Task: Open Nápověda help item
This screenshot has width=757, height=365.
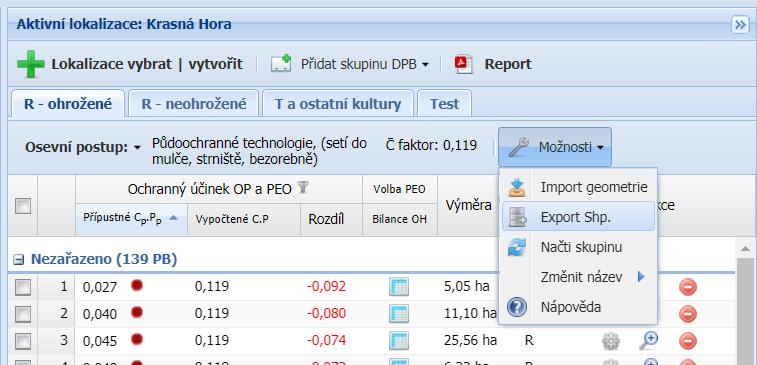Action: click(578, 307)
